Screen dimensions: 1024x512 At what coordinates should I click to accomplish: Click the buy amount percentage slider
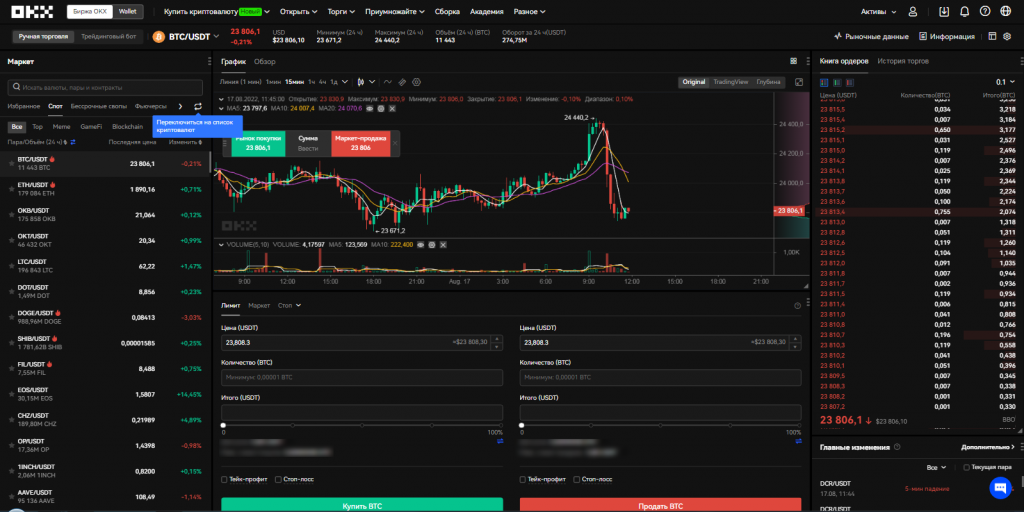(361, 425)
